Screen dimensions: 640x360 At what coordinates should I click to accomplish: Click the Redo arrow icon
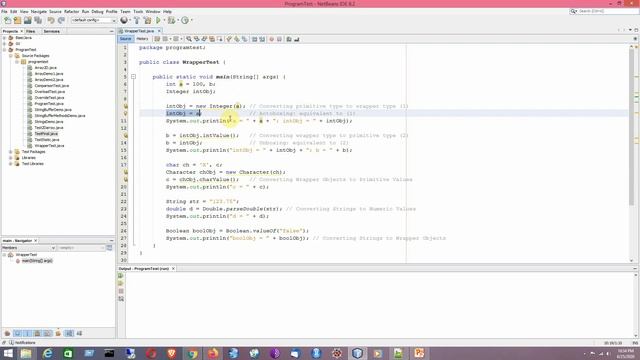[x=61, y=20]
